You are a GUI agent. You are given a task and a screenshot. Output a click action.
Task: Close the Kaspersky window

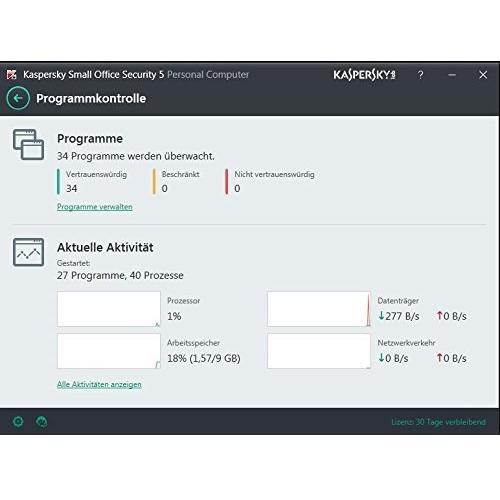click(483, 75)
